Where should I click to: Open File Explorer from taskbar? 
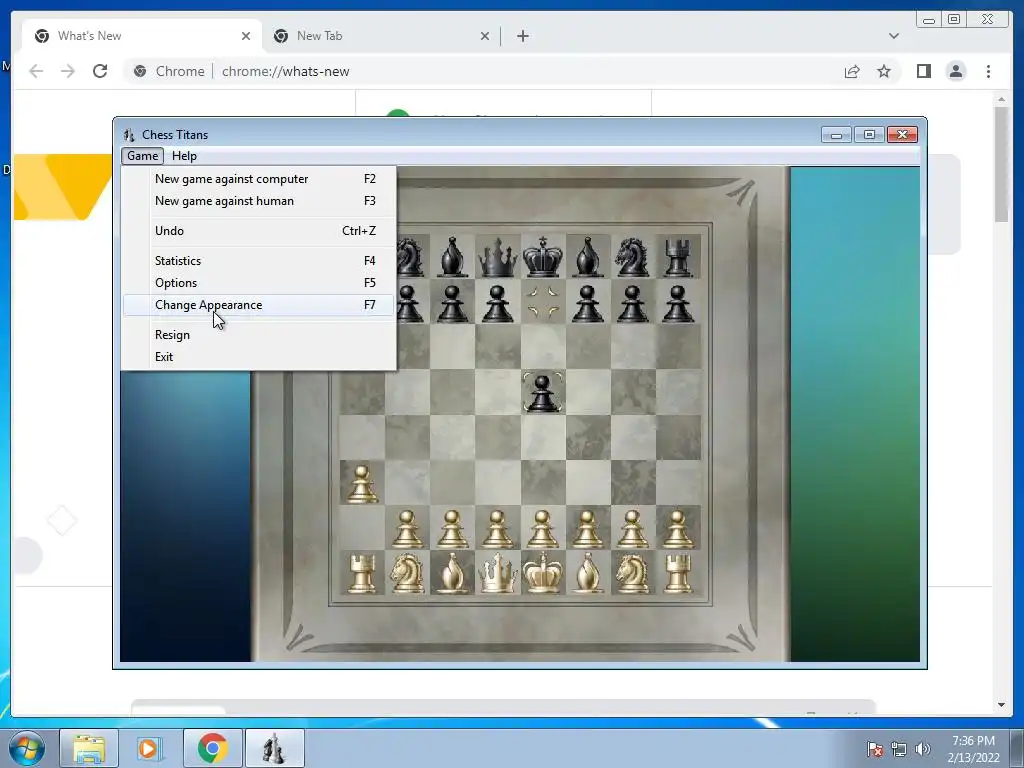coord(89,748)
